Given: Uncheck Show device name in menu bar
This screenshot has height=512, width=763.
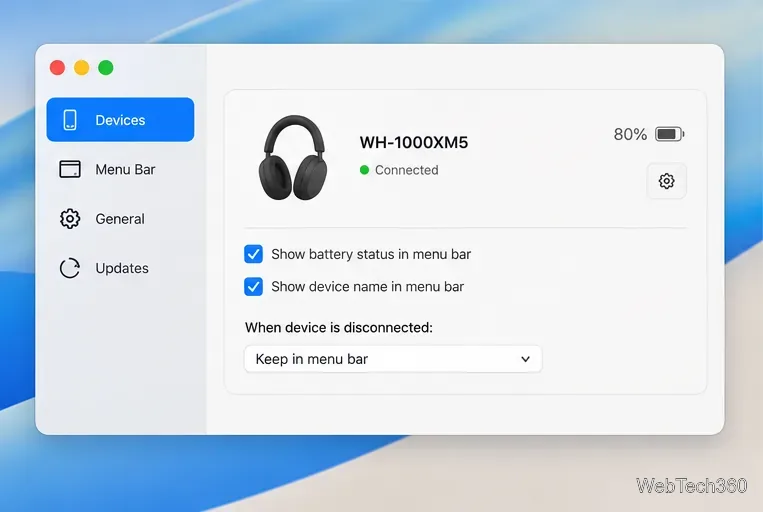Looking at the screenshot, I should [x=254, y=287].
